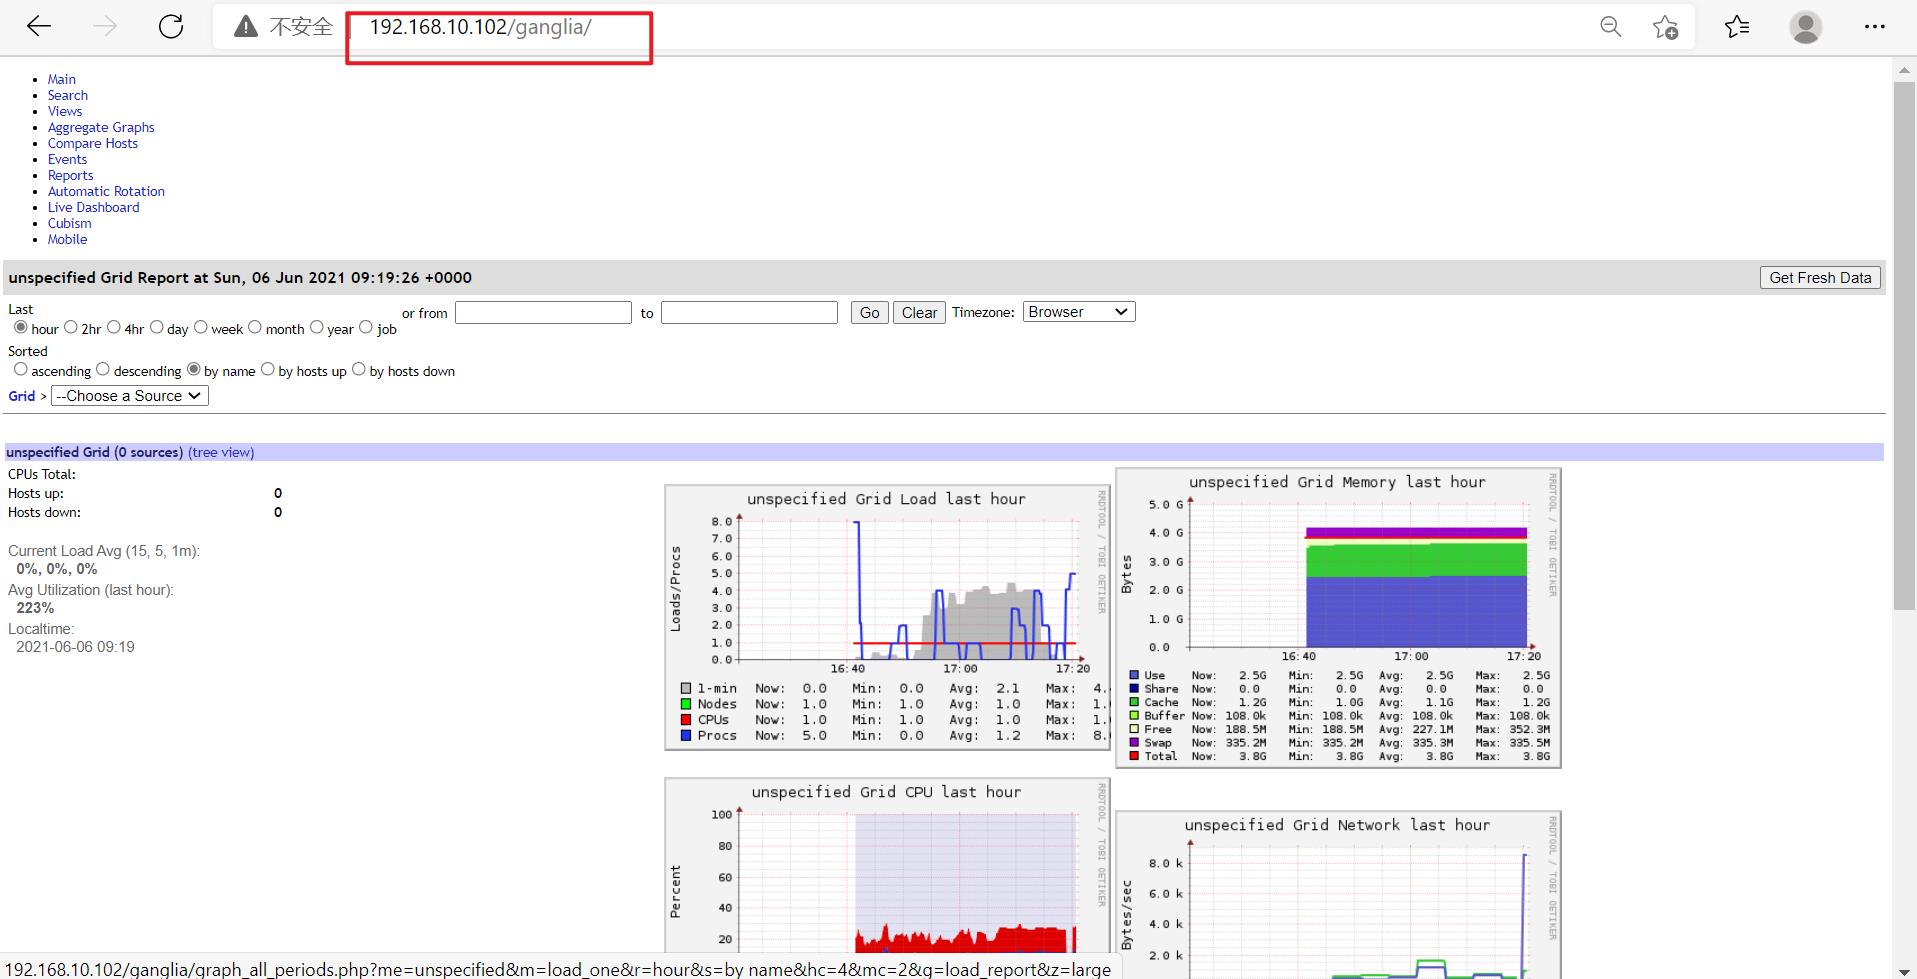Select the week time range radio
1917x979 pixels.
coord(200,327)
